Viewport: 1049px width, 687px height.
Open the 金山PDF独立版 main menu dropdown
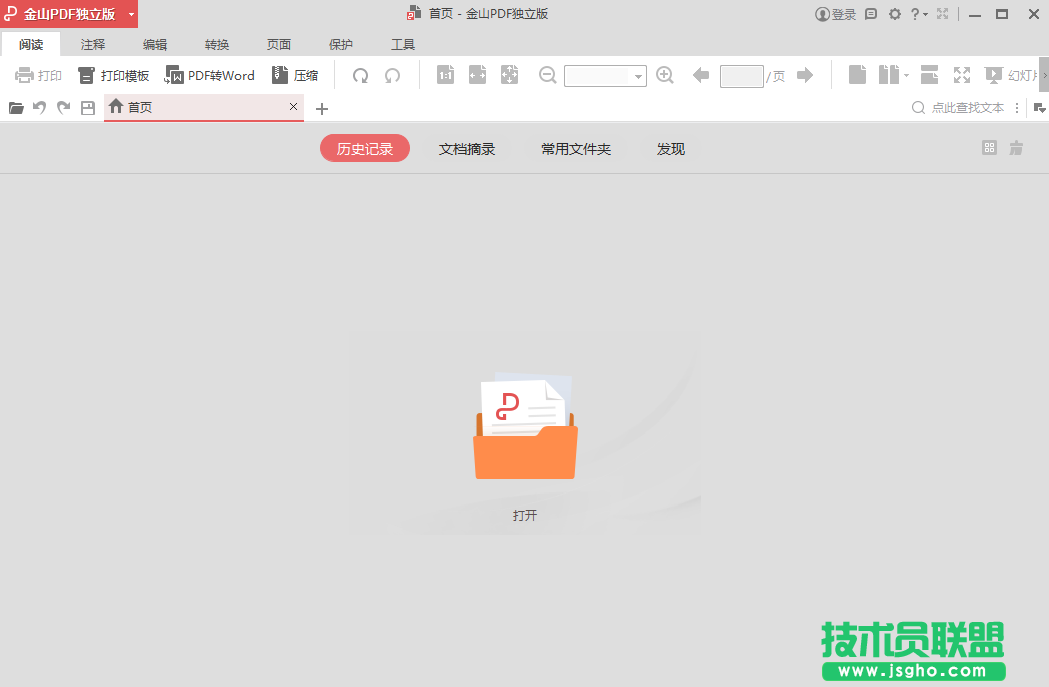point(131,14)
